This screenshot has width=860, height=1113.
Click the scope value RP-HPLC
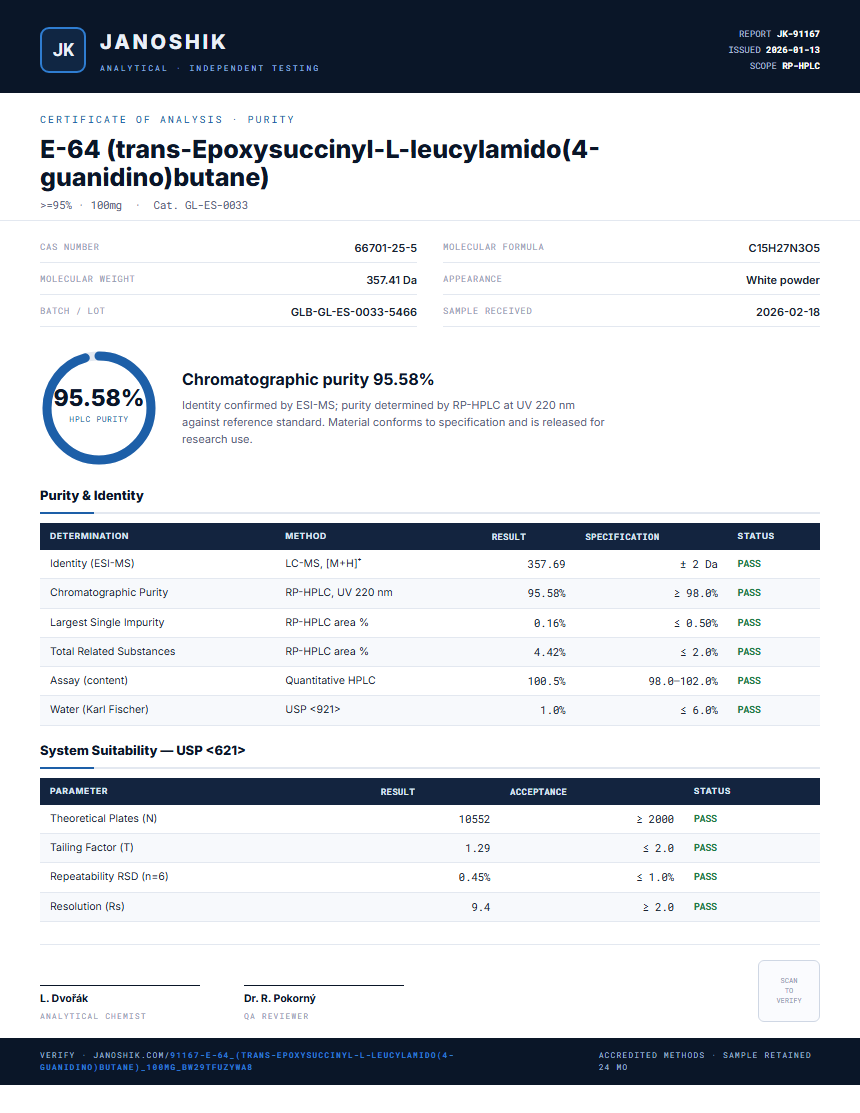click(801, 66)
